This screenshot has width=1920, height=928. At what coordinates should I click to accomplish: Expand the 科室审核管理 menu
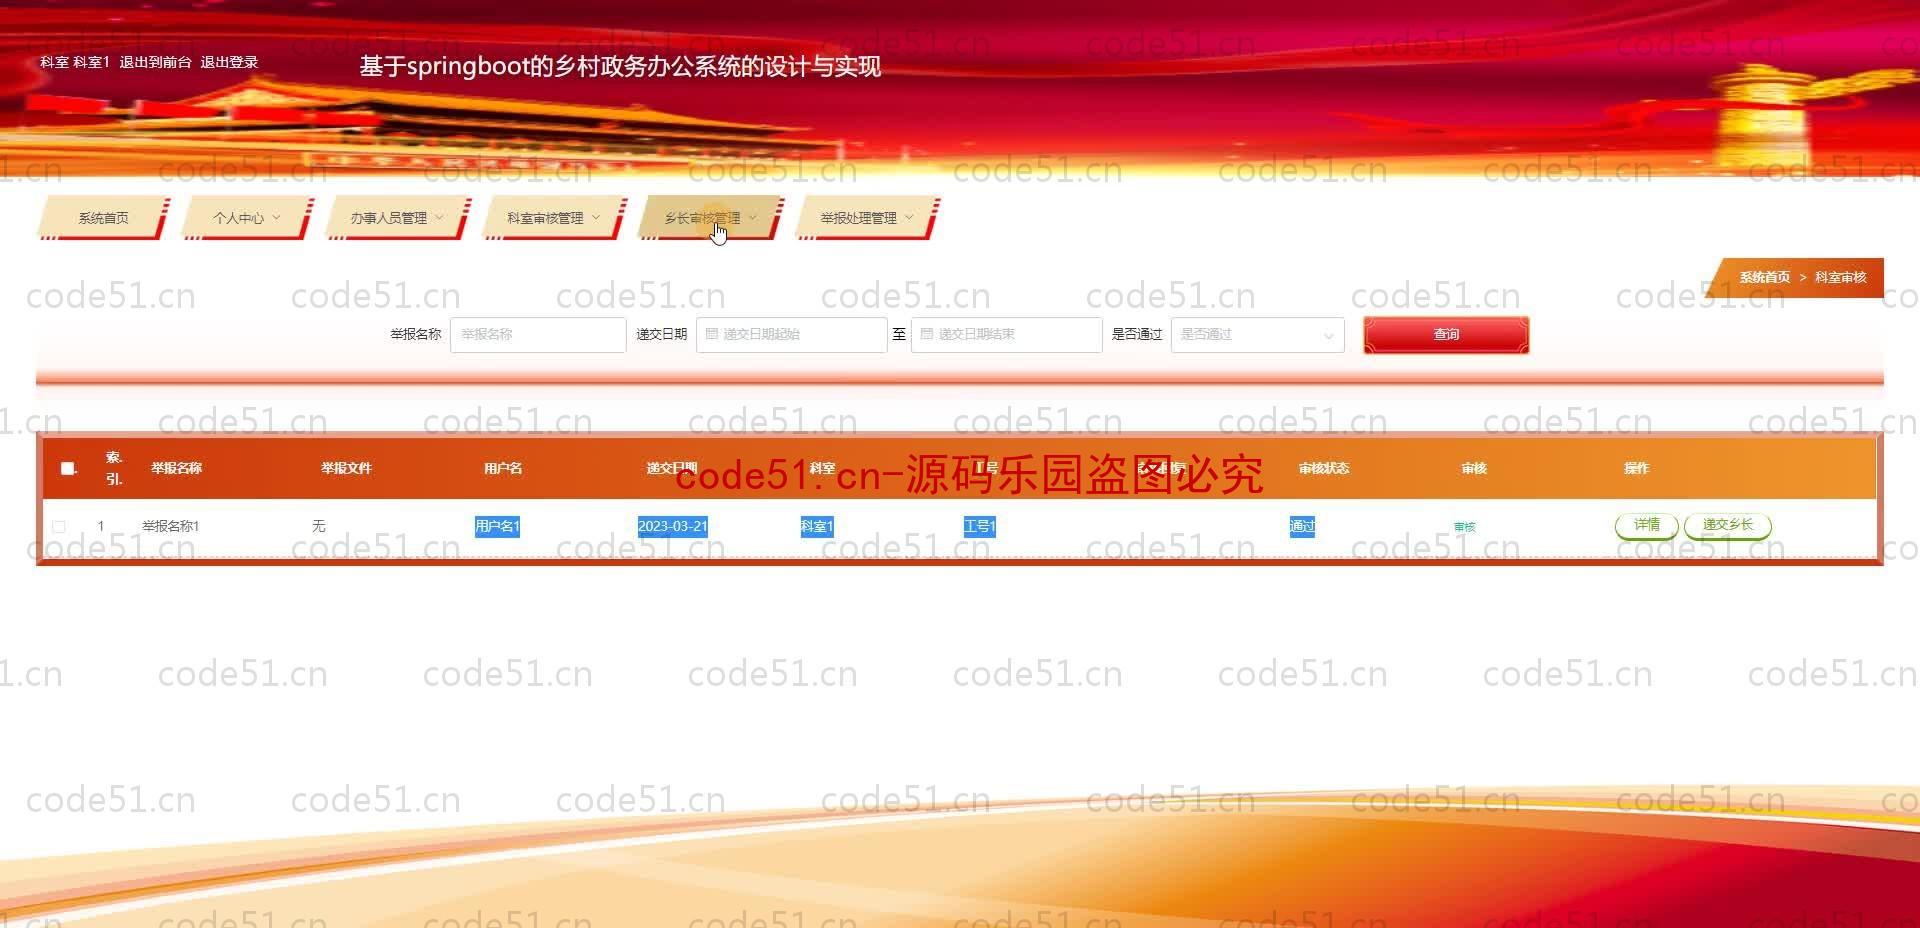point(554,218)
